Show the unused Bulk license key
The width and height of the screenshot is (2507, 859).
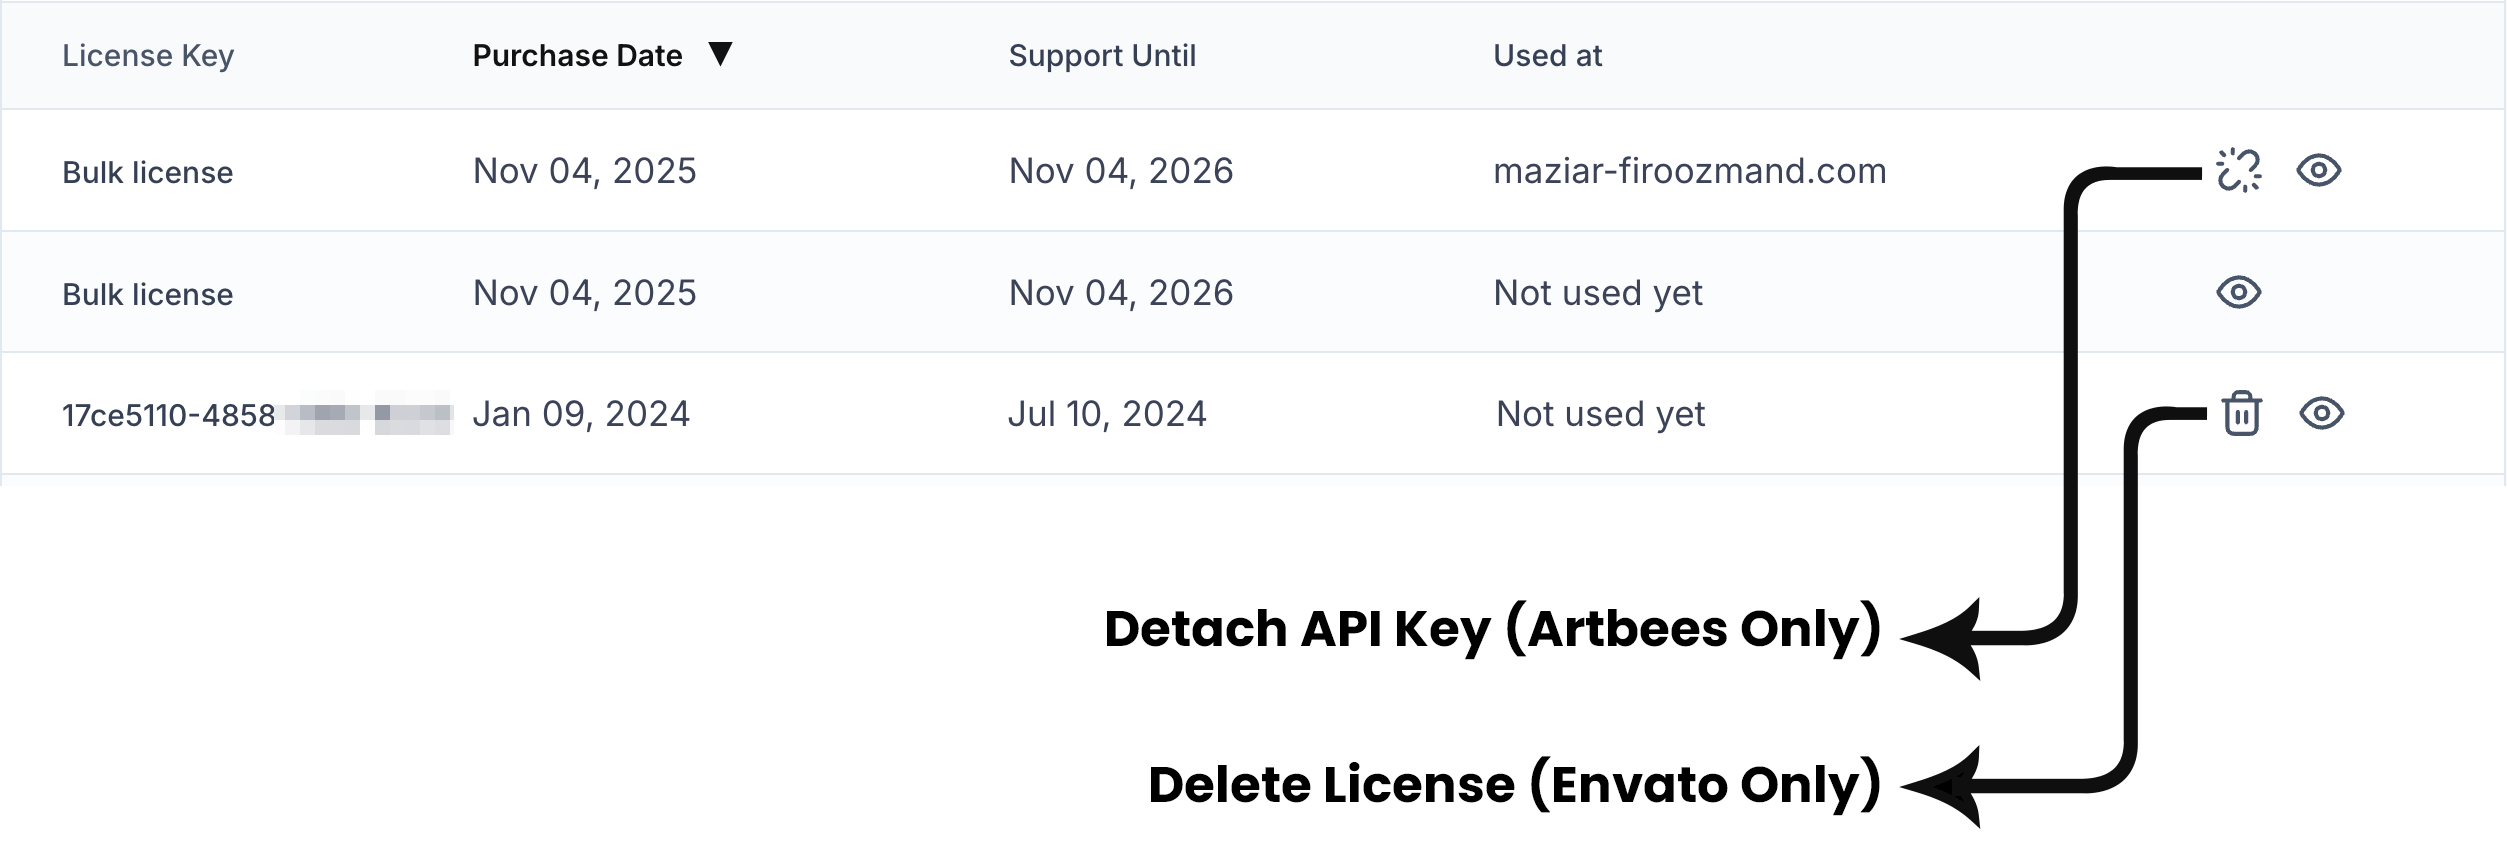[2238, 292]
